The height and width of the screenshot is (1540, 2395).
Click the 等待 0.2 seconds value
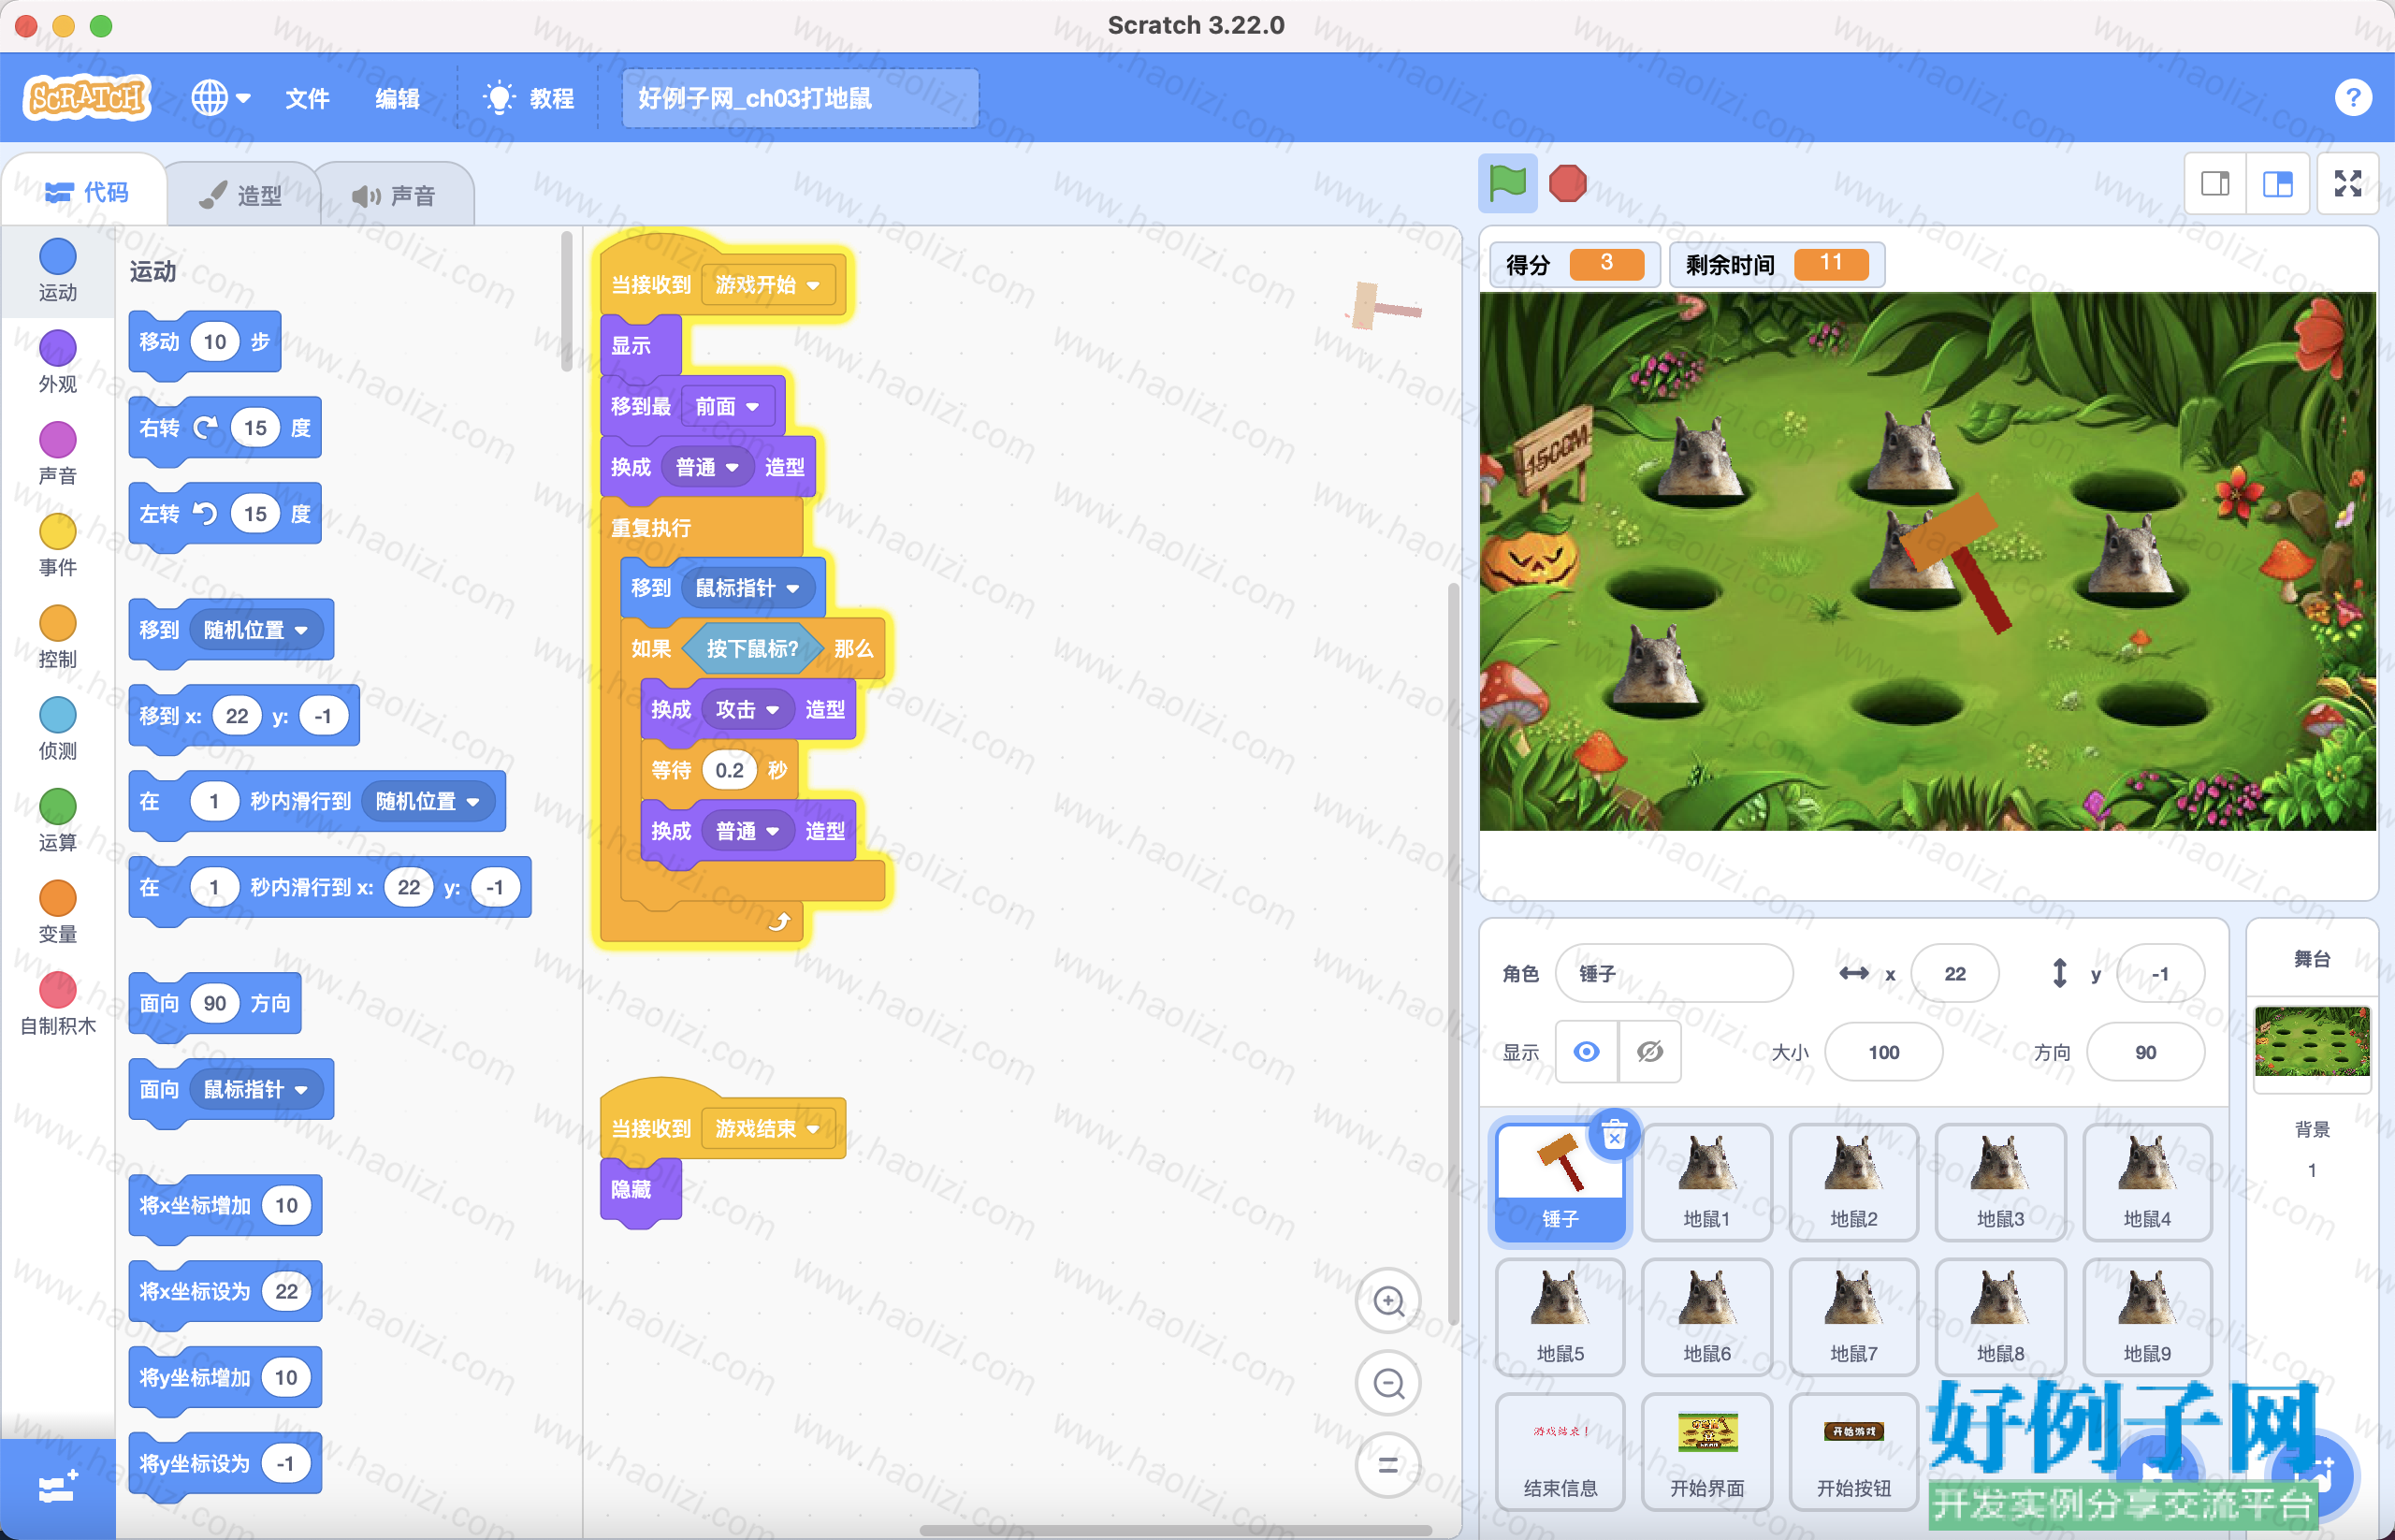729,770
